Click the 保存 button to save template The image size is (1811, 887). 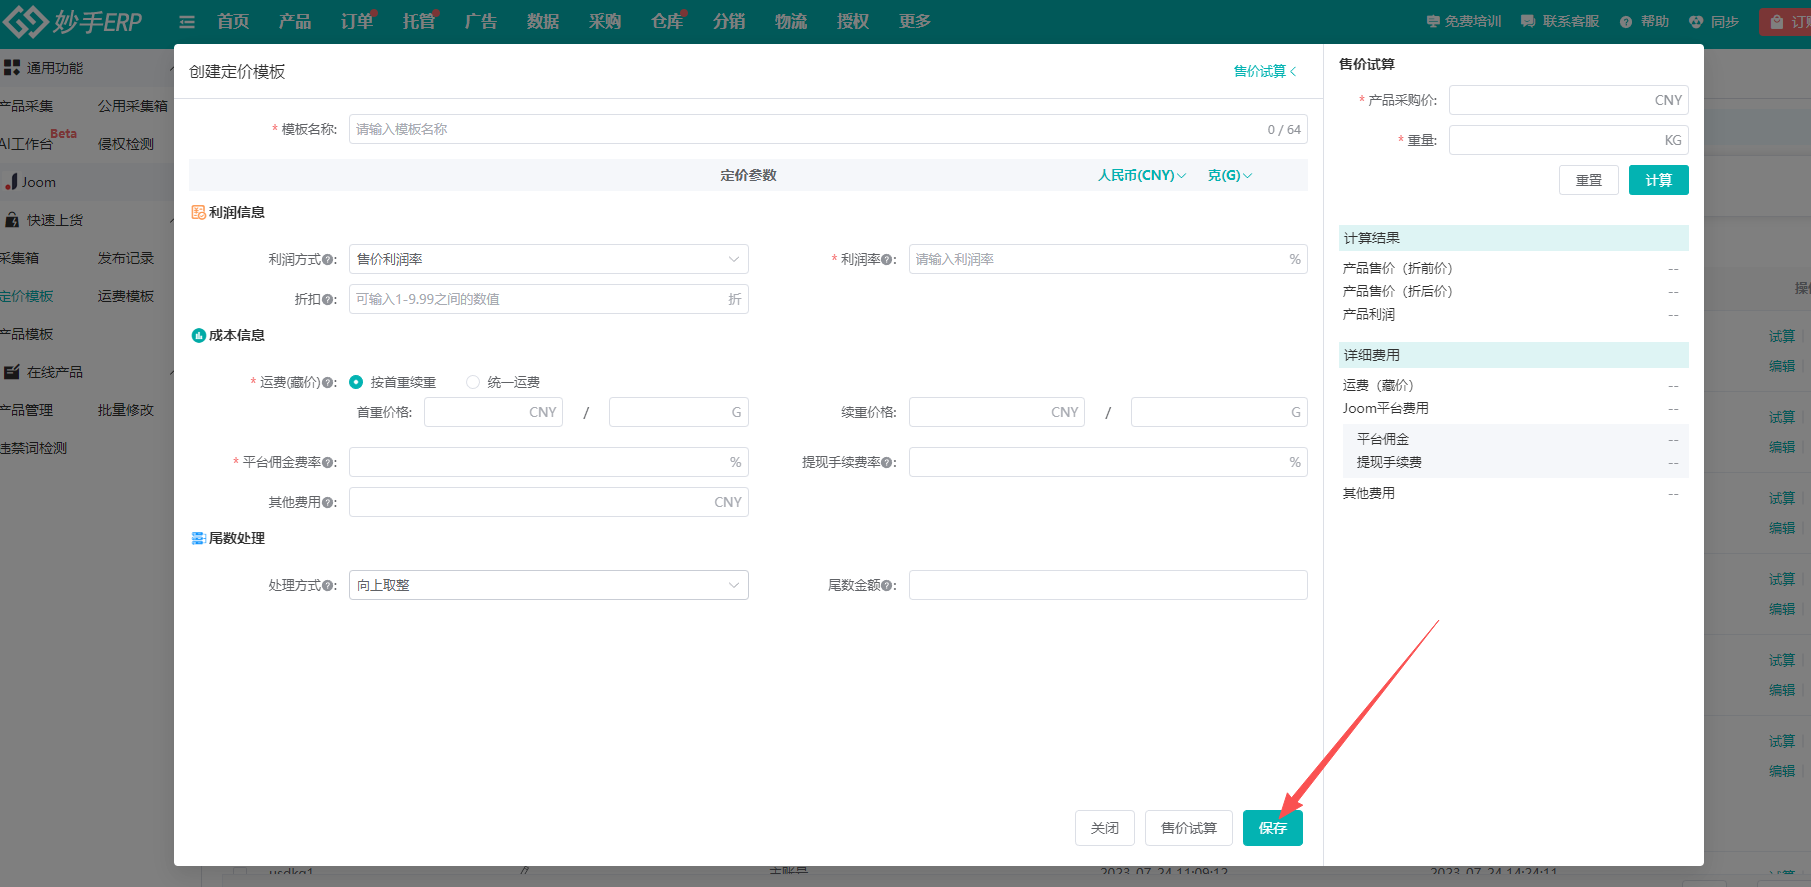click(x=1272, y=828)
